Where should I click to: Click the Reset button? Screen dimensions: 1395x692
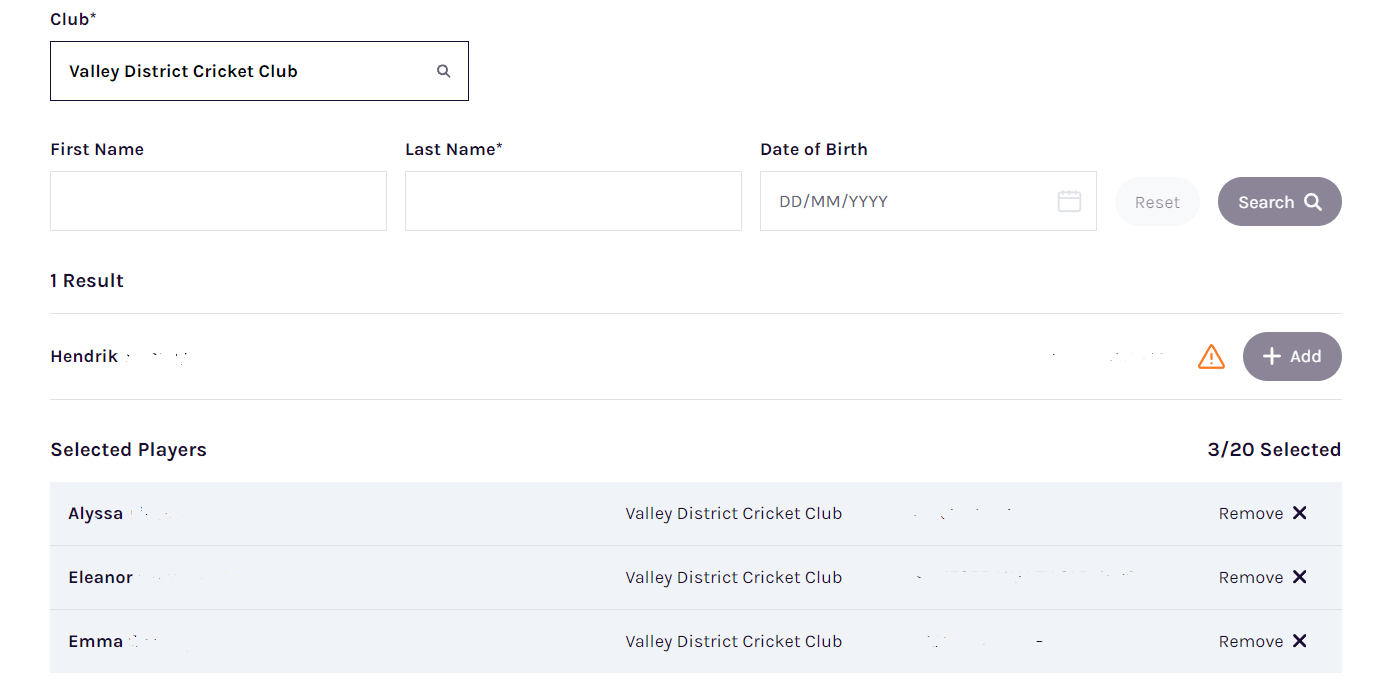(x=1157, y=202)
